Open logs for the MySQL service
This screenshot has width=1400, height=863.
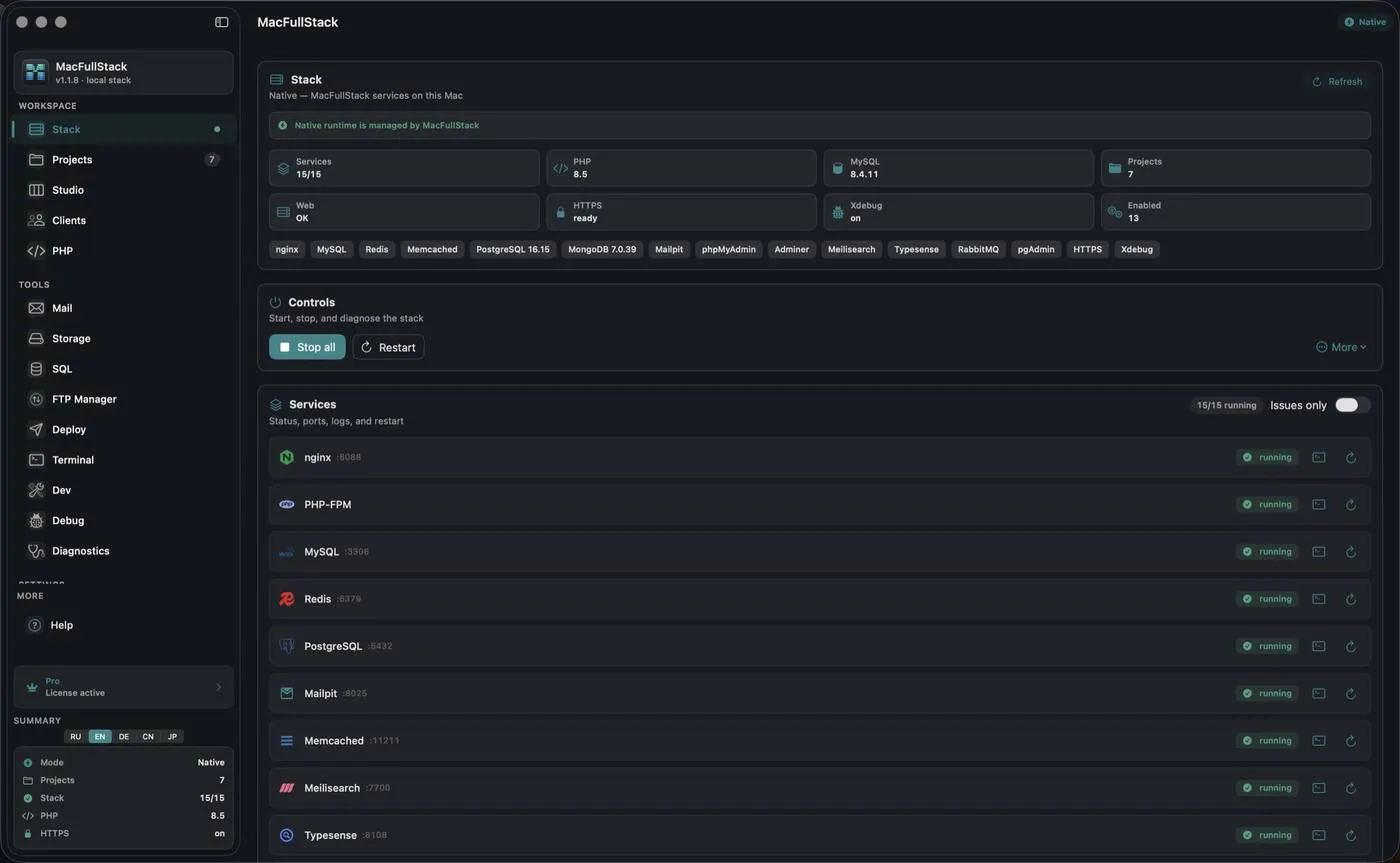coord(1319,551)
